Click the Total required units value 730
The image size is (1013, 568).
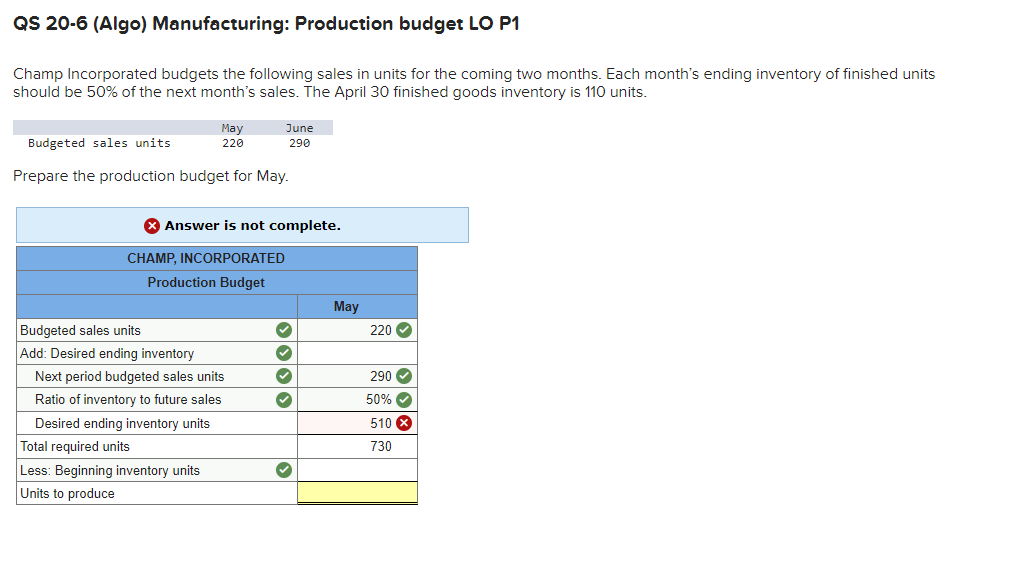pos(381,447)
